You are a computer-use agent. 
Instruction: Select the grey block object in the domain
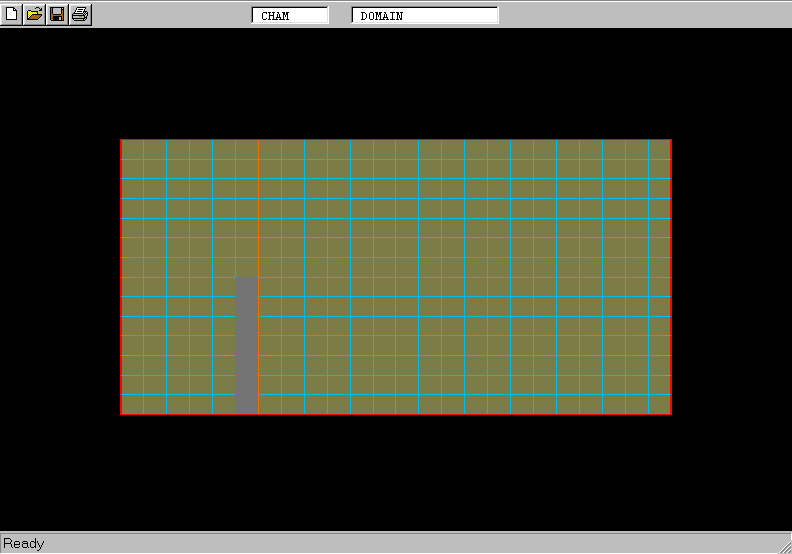246,345
